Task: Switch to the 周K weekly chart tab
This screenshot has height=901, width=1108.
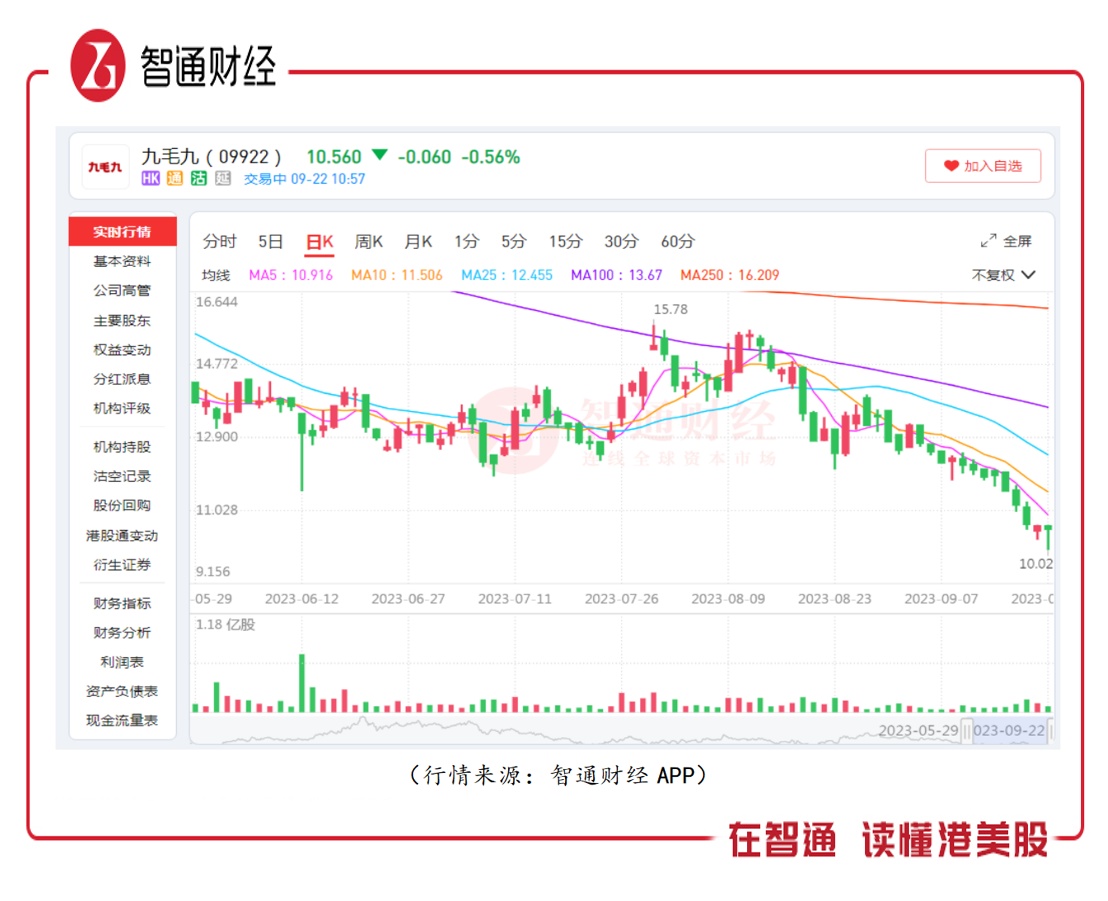Action: (x=368, y=242)
